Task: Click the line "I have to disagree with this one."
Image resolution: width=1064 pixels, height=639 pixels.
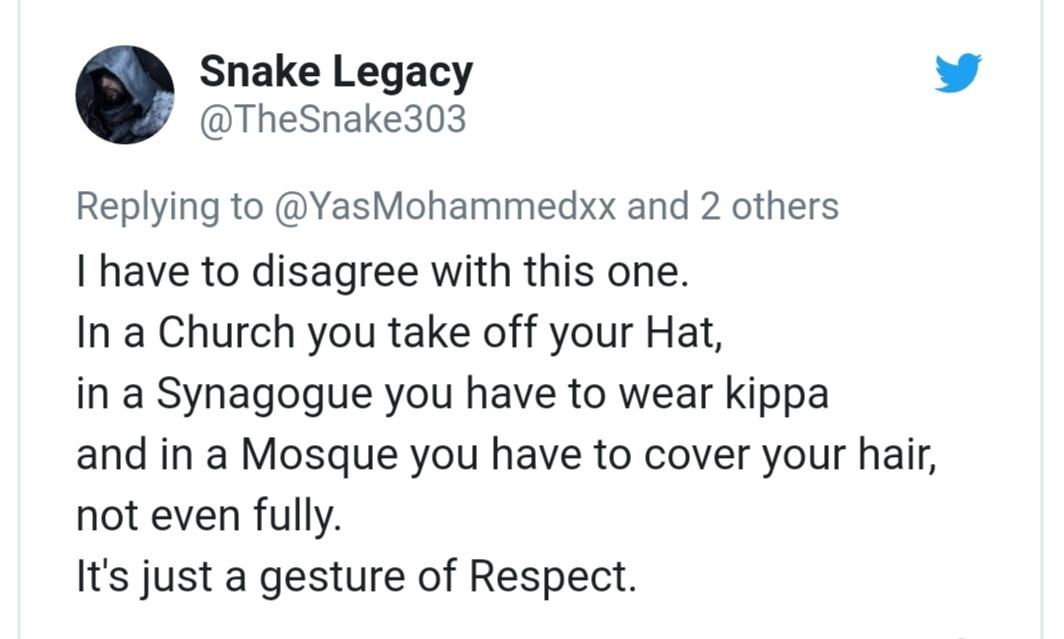Action: click(382, 272)
